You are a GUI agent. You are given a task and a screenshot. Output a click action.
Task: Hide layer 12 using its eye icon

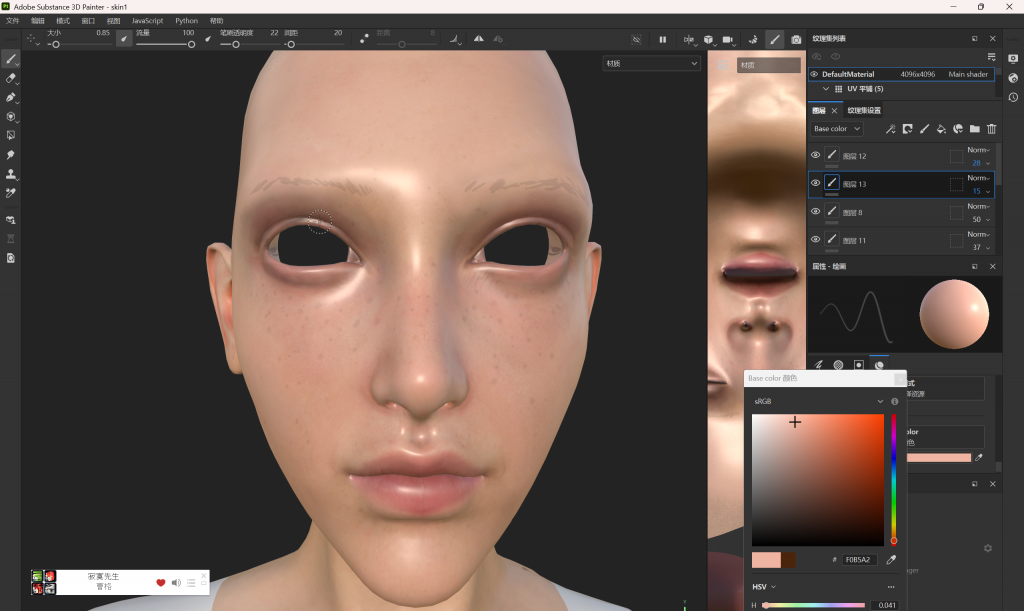(x=815, y=156)
